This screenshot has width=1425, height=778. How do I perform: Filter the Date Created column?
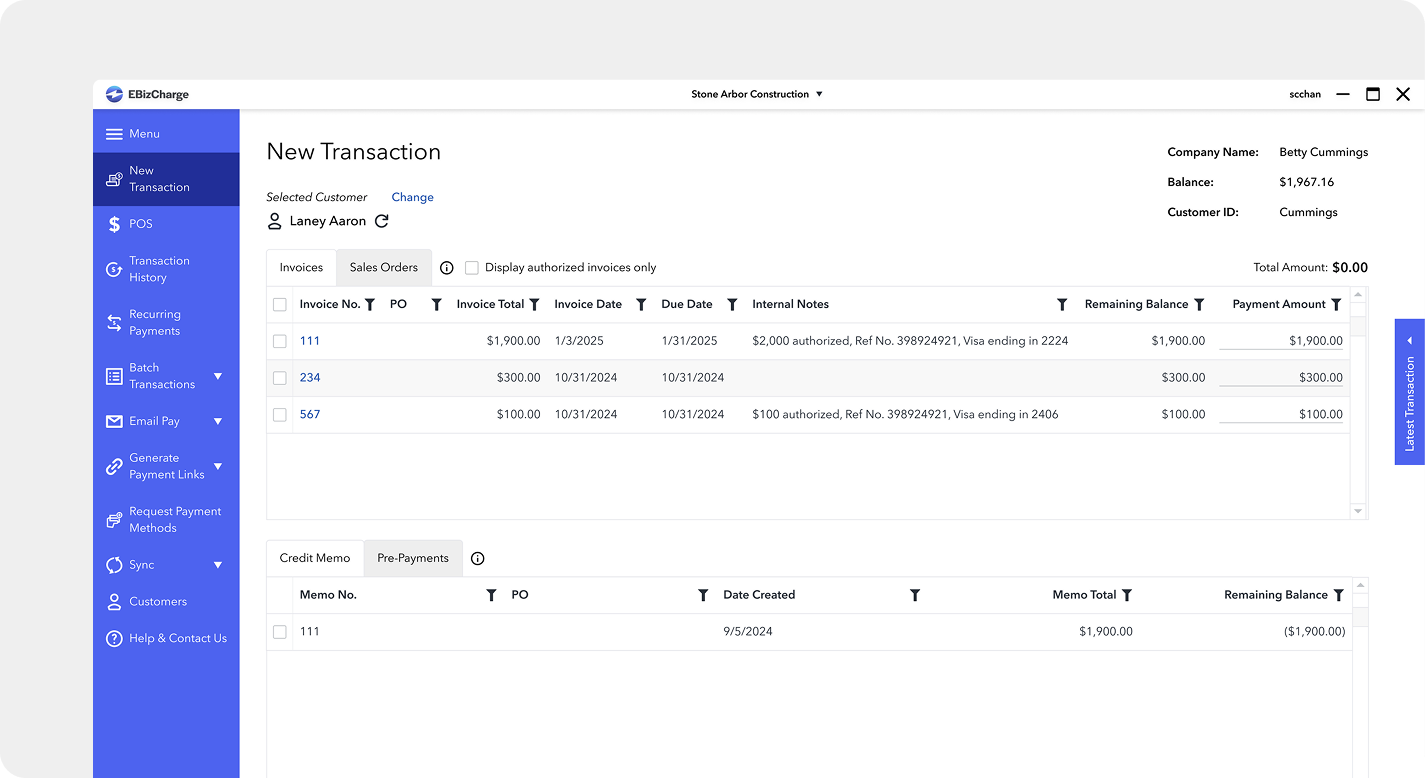click(x=915, y=595)
